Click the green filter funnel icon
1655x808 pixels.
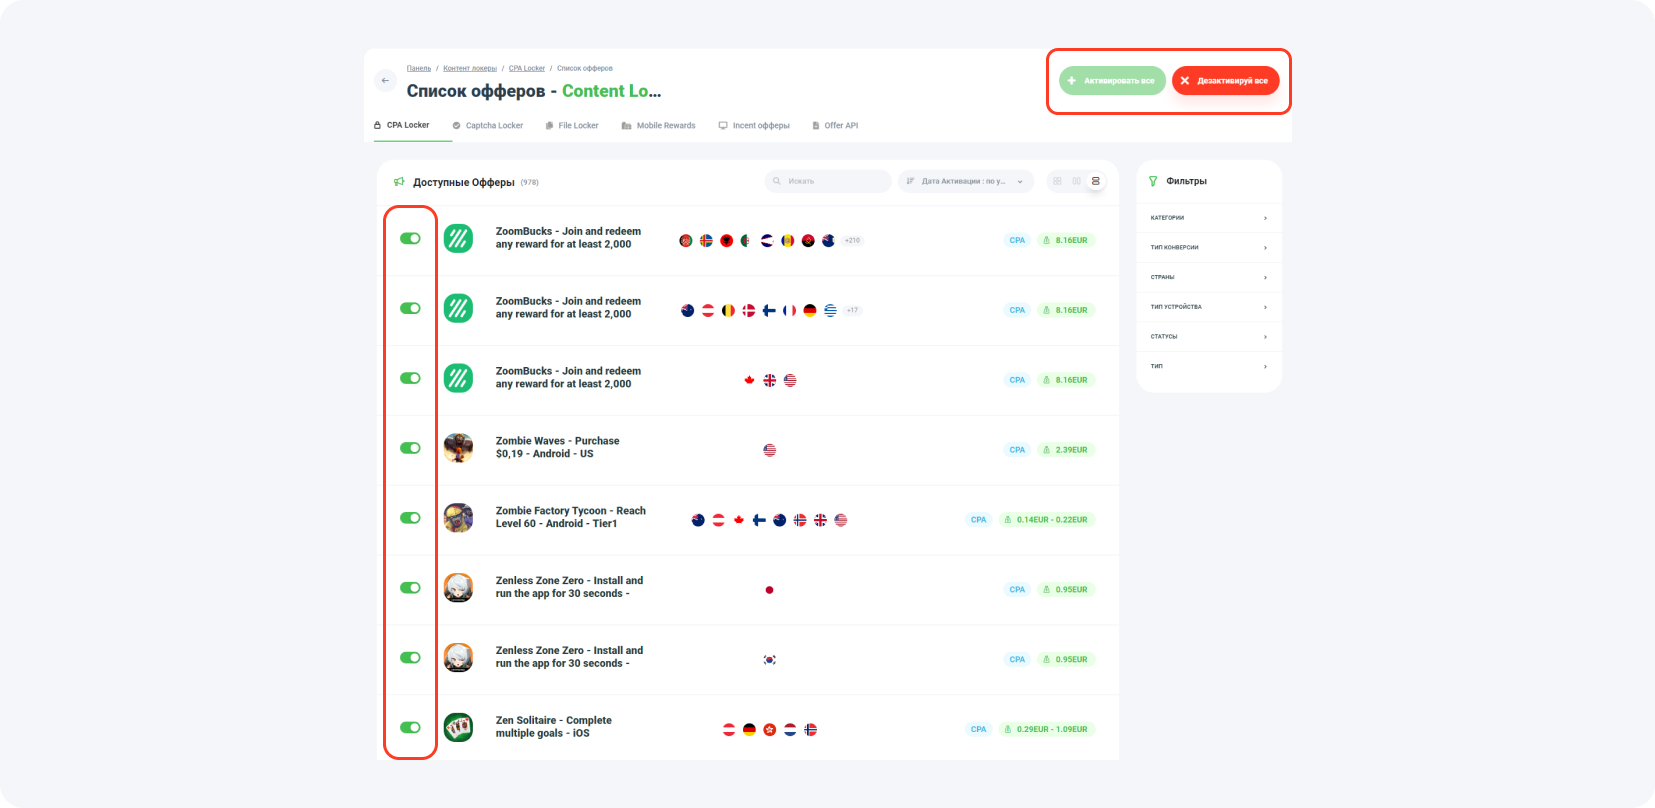coord(1153,181)
